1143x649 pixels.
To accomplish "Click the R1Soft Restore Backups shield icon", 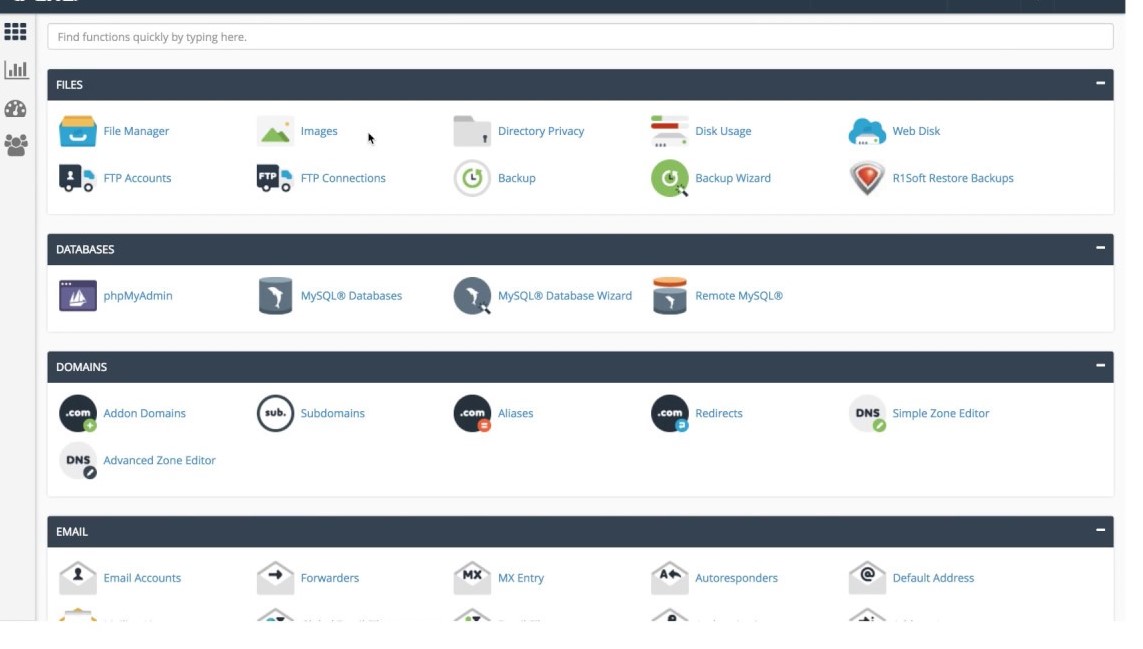I will tap(867, 178).
